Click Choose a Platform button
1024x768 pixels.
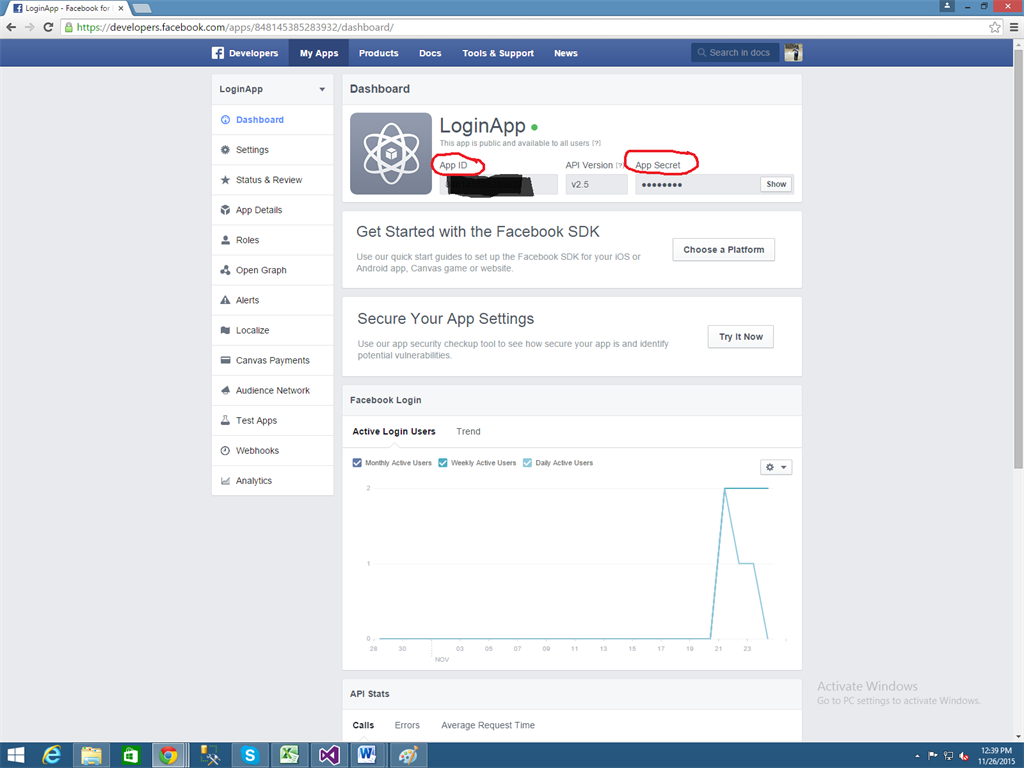coord(723,249)
